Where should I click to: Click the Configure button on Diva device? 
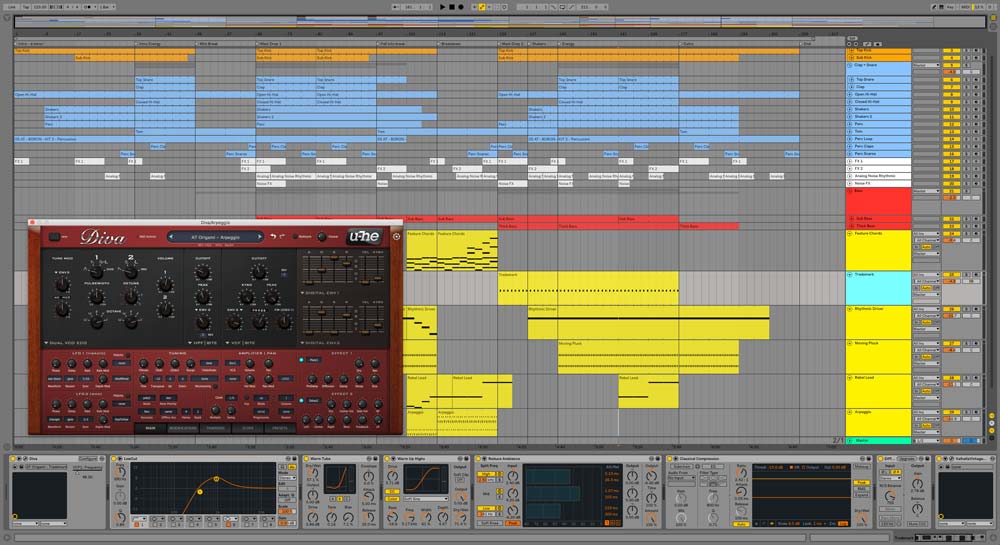point(88,459)
